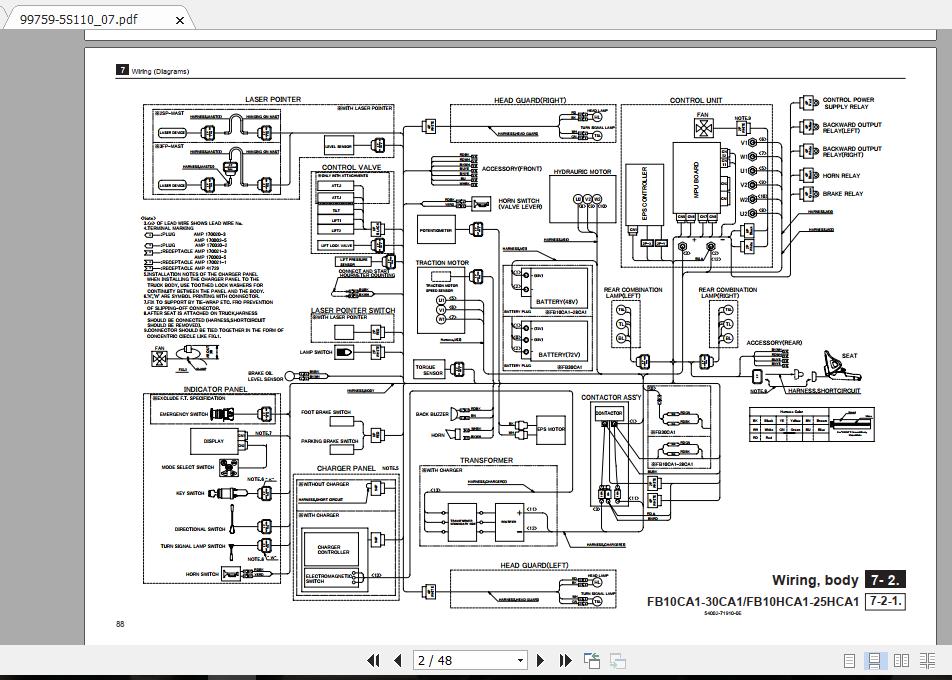The image size is (952, 680).
Task: Click the 'INDICATOR PANEL' heading
Action: click(216, 389)
